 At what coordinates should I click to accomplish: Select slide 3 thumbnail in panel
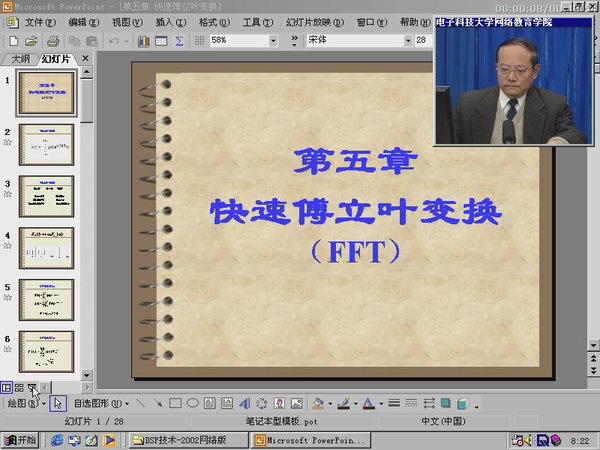47,196
